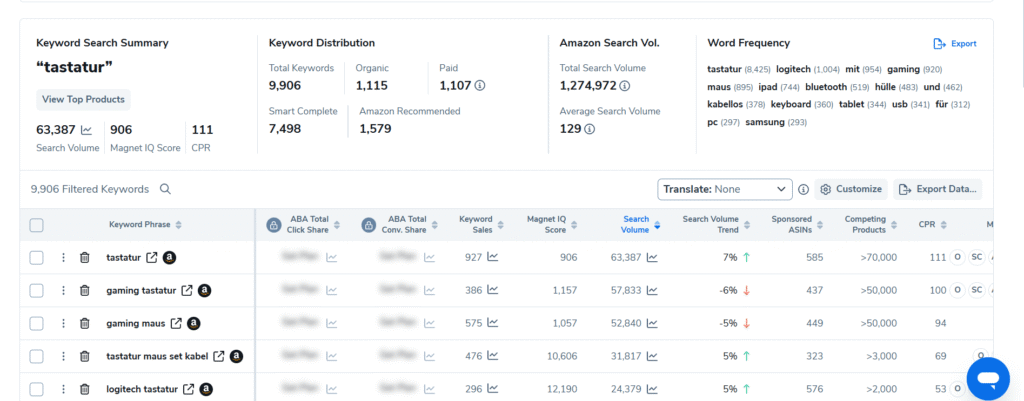
Task: Click the word 'kabellos' in Word Frequency
Action: coord(725,104)
